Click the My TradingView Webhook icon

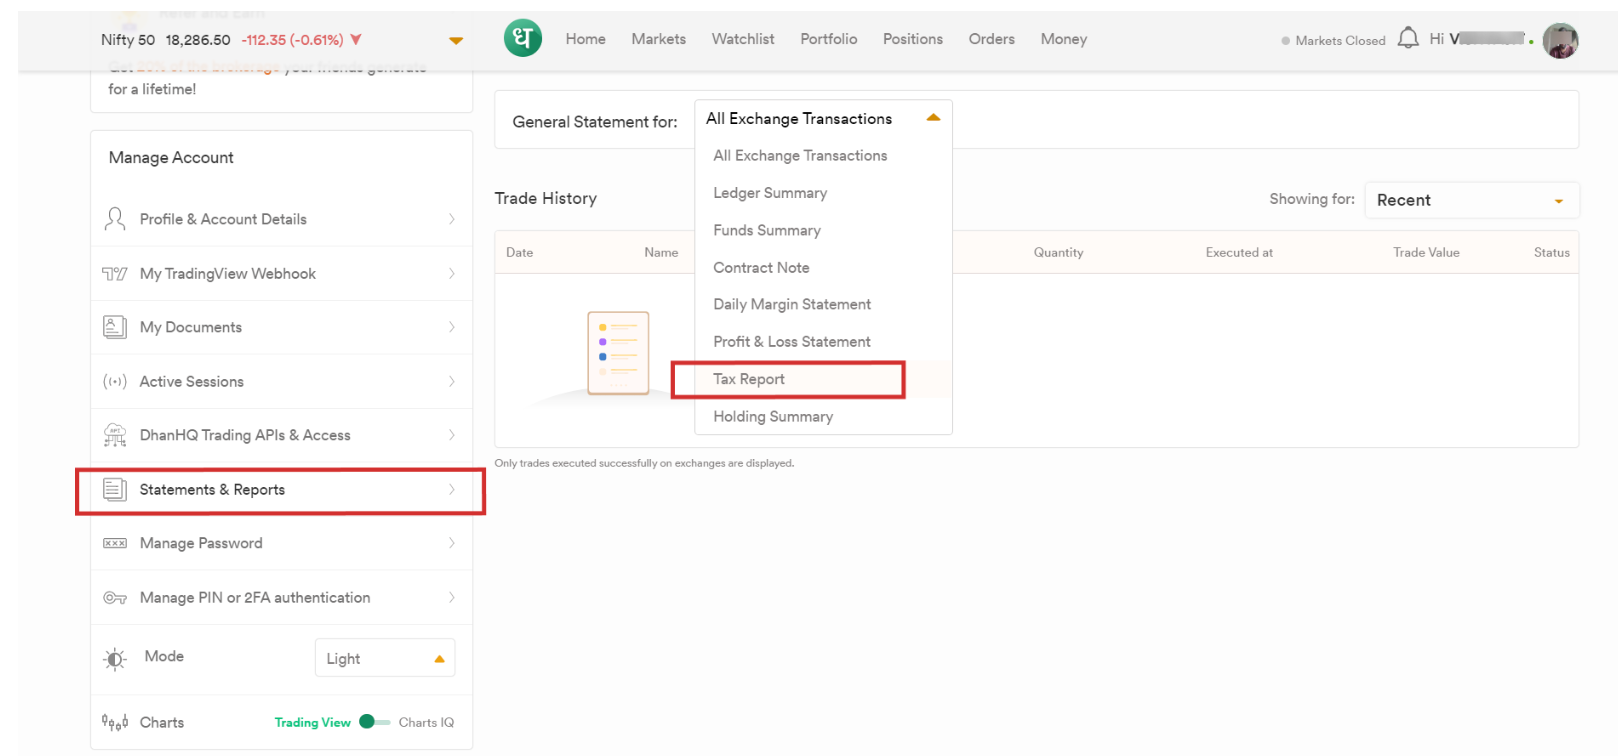[x=115, y=274]
